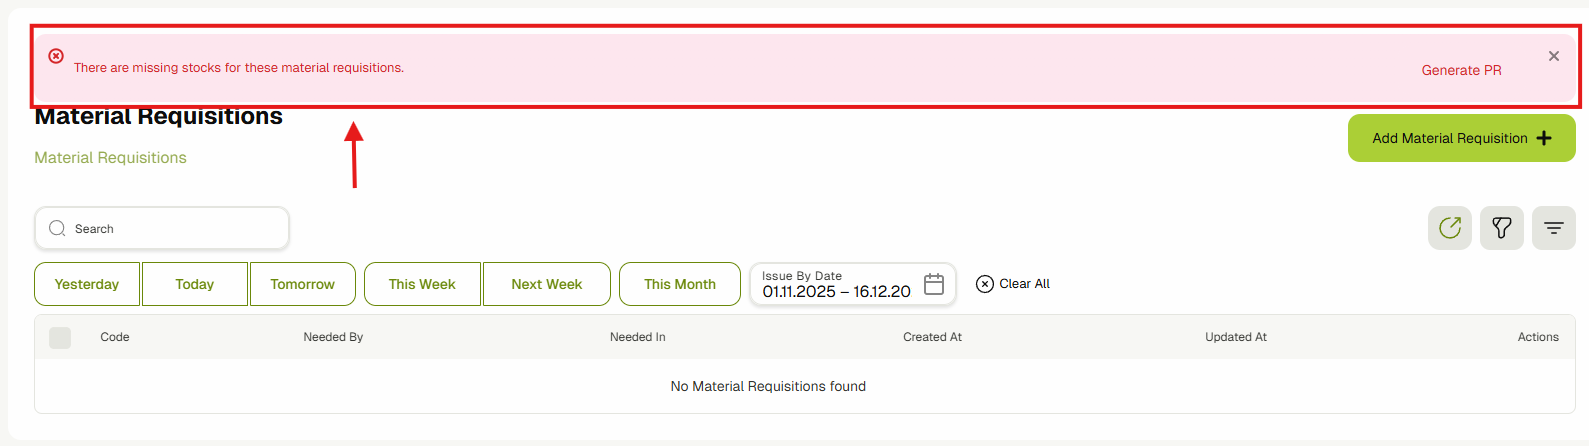The height and width of the screenshot is (446, 1589).
Task: Open the sort lines icon button
Action: (x=1553, y=228)
